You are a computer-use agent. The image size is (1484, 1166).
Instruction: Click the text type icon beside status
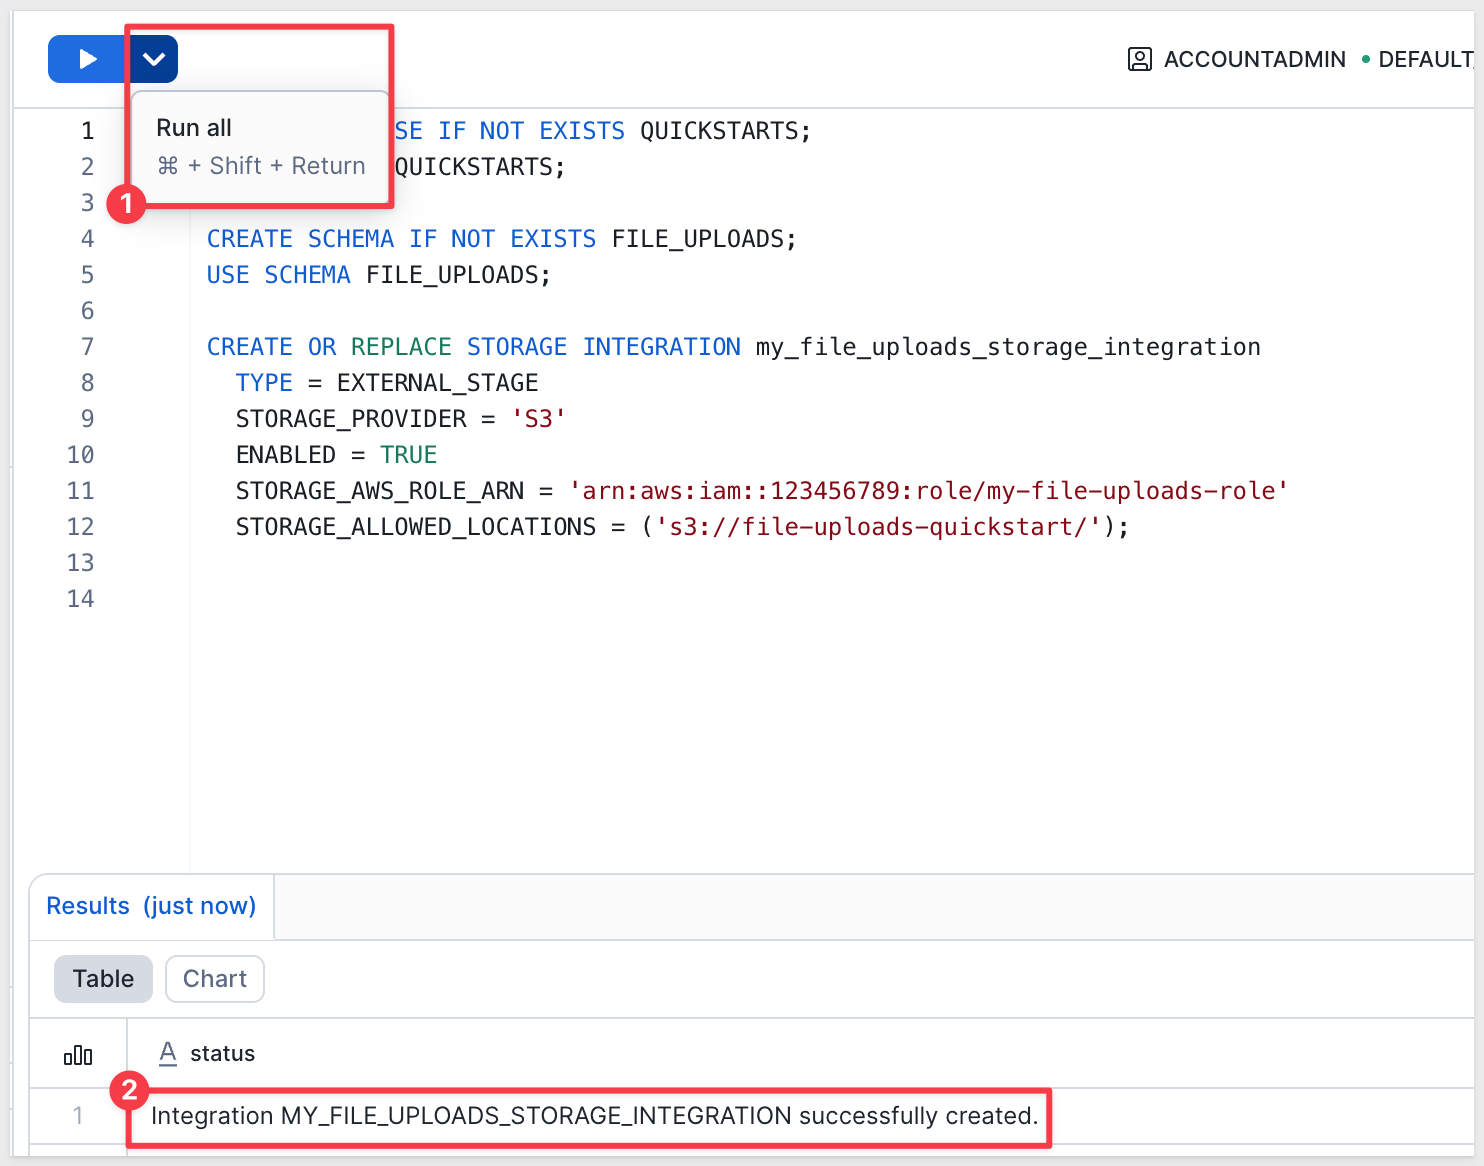(168, 1053)
